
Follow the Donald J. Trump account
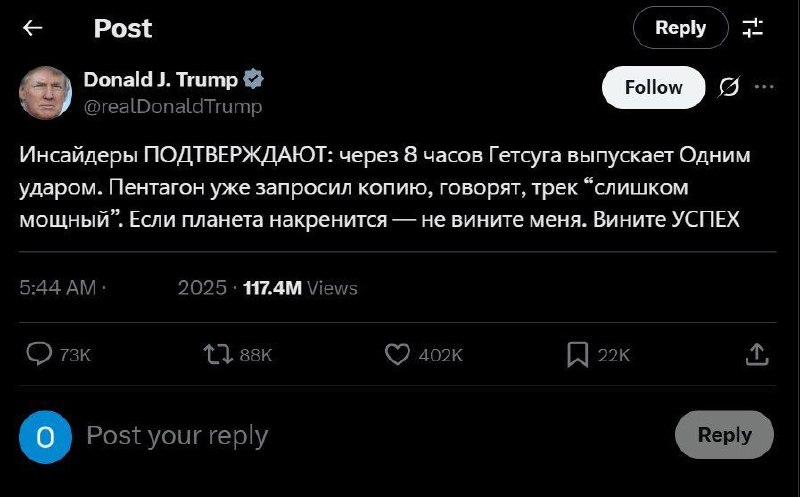pos(654,87)
